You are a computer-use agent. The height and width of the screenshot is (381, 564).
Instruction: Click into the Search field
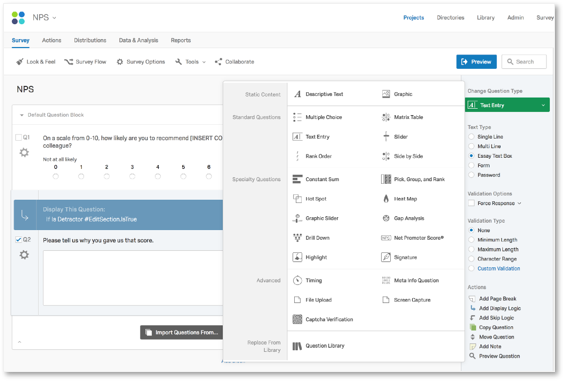[524, 62]
